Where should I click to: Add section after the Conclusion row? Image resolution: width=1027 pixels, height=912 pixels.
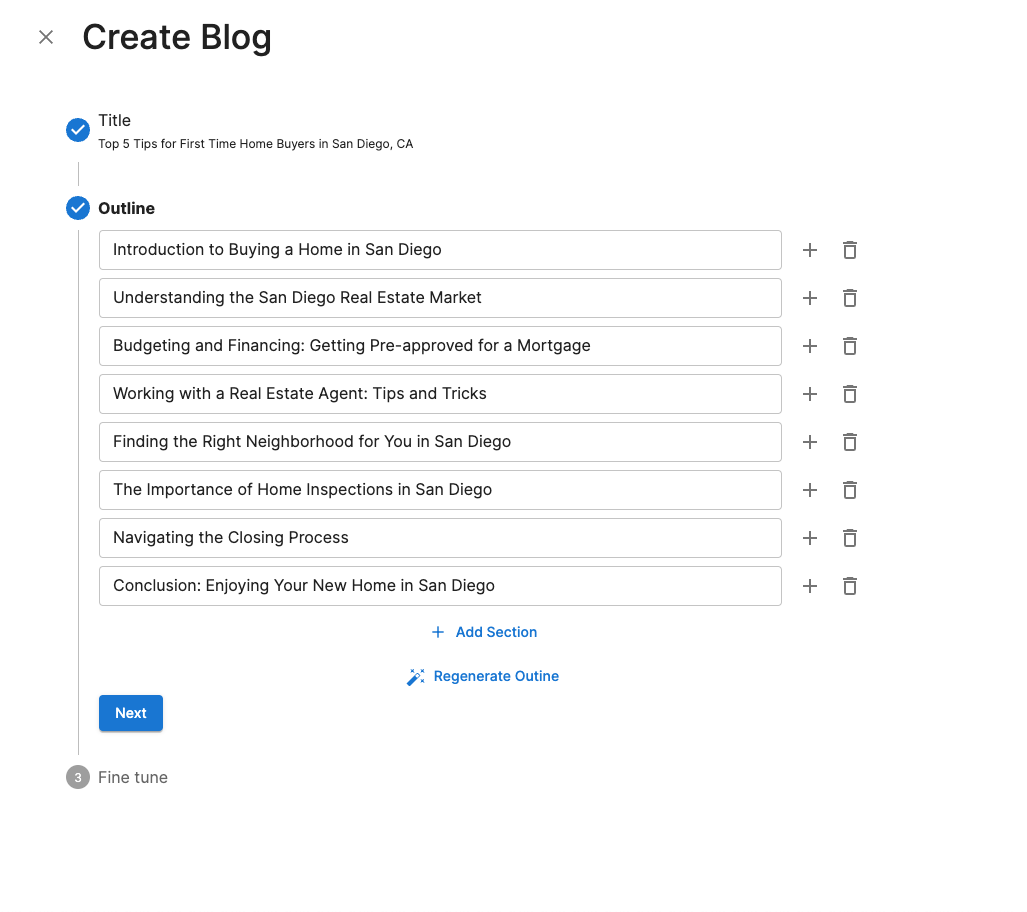(x=810, y=586)
